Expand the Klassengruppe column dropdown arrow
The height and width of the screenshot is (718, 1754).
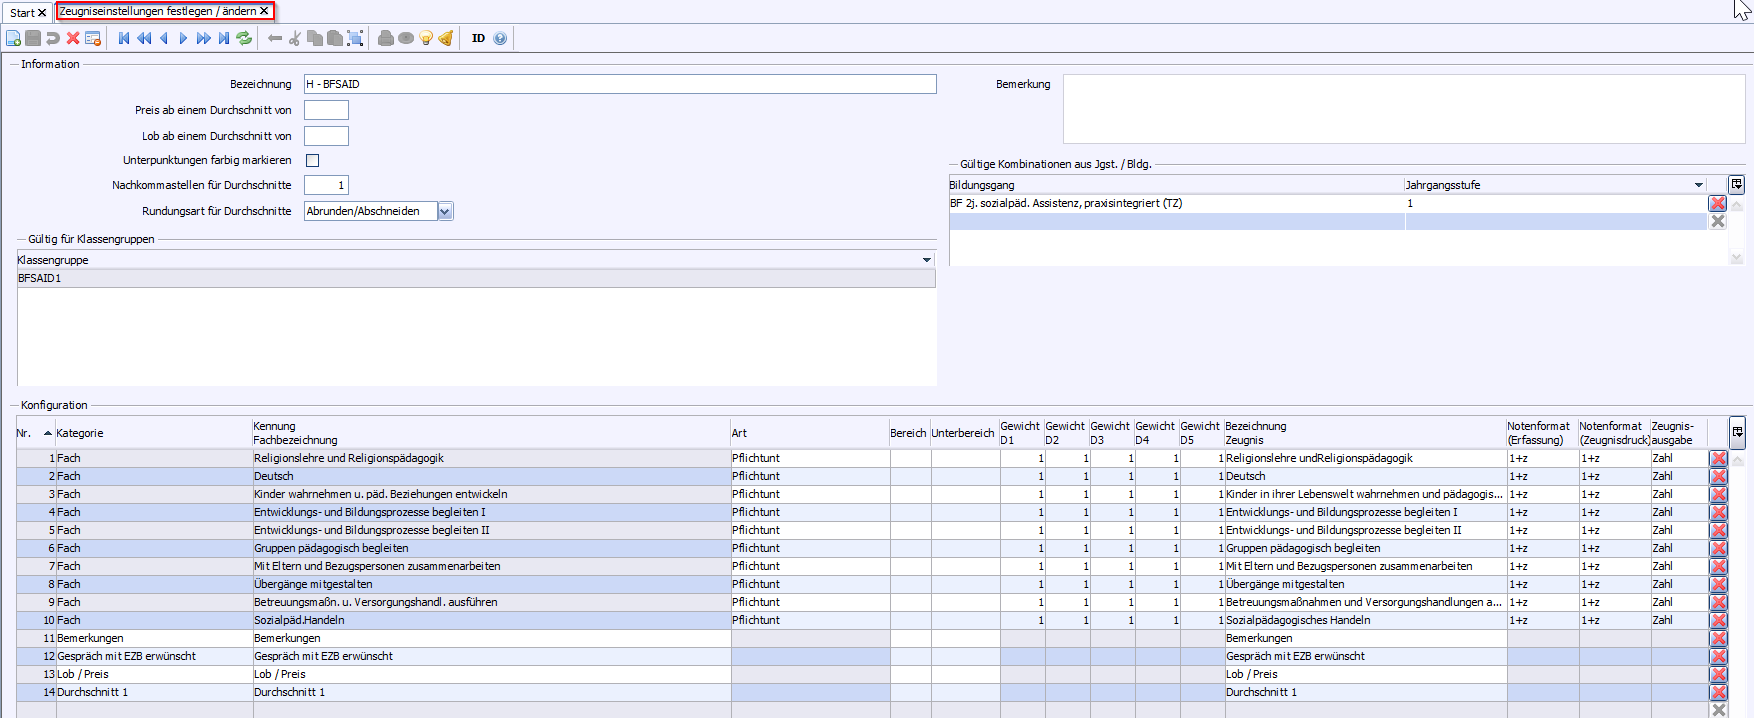click(x=926, y=260)
